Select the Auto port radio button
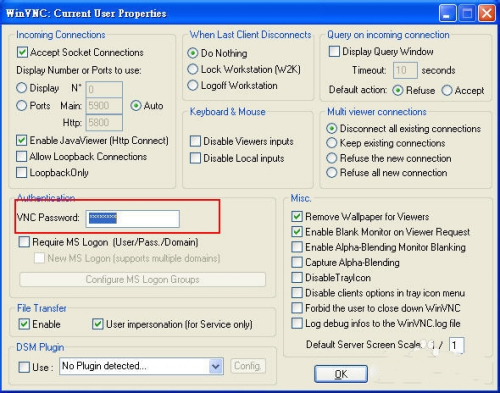Image resolution: width=500 pixels, height=393 pixels. point(136,106)
